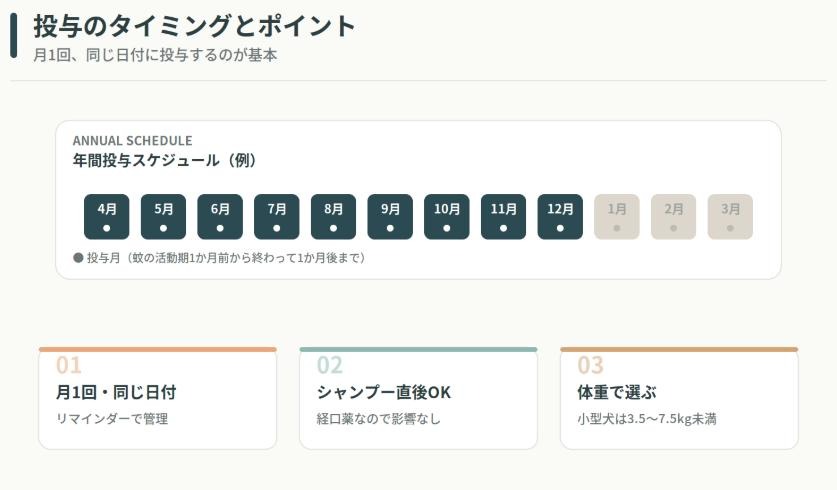Click the 12月 month tile
Viewport: 837px width, 490px height.
560,217
